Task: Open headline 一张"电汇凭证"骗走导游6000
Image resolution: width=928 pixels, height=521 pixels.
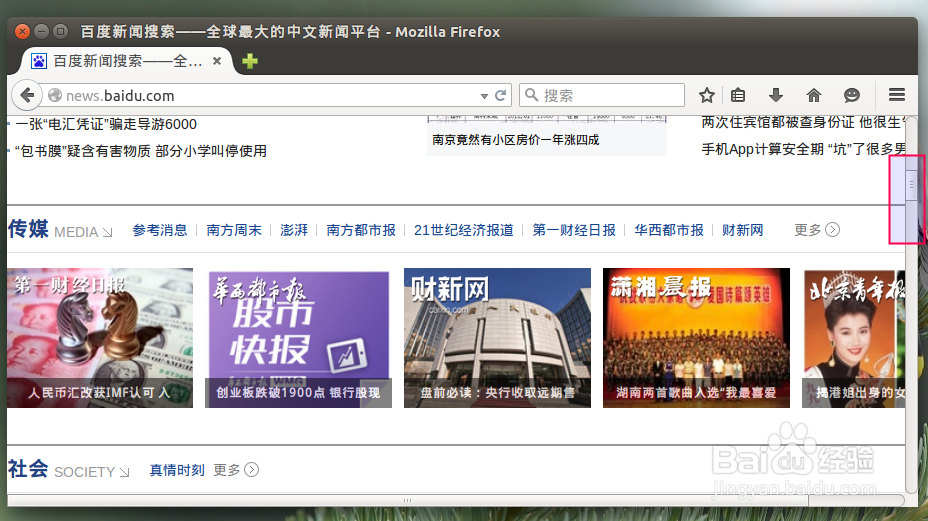Action: point(106,124)
